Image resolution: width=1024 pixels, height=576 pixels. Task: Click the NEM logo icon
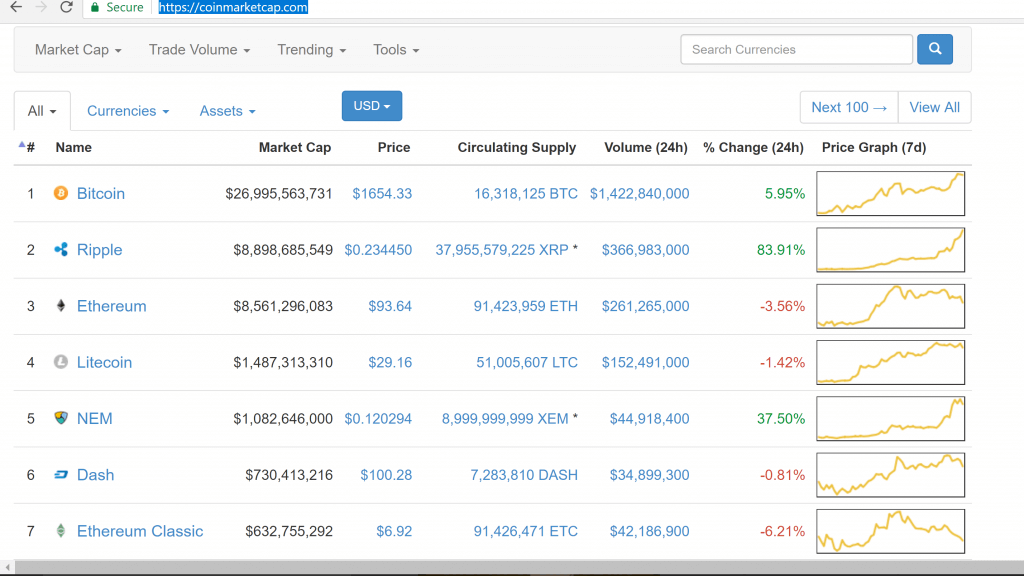[60, 418]
